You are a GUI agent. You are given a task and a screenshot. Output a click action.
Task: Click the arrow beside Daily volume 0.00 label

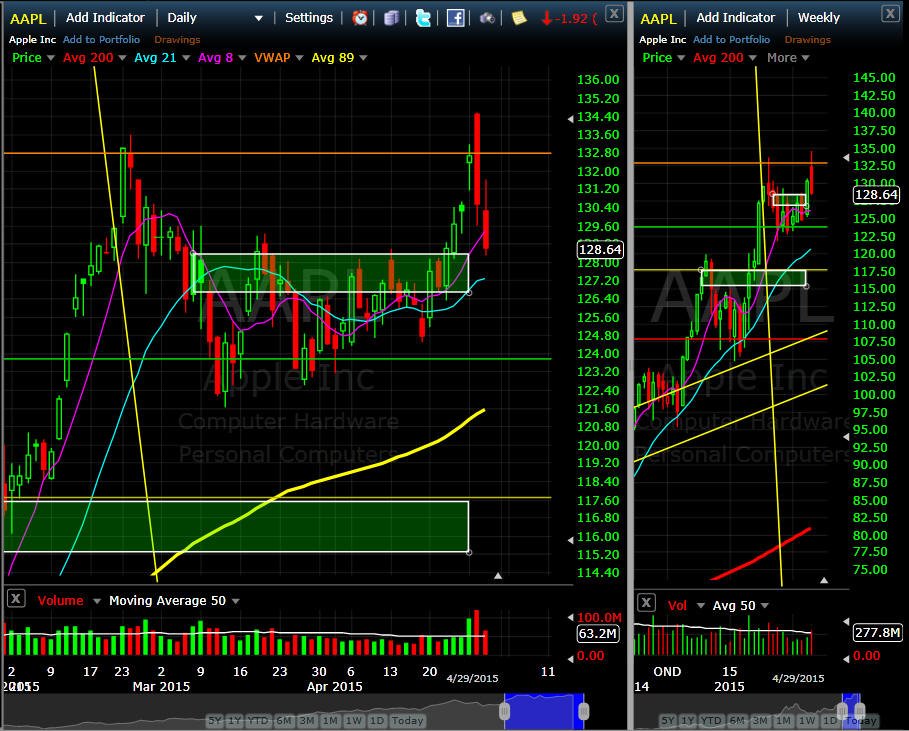pos(570,659)
